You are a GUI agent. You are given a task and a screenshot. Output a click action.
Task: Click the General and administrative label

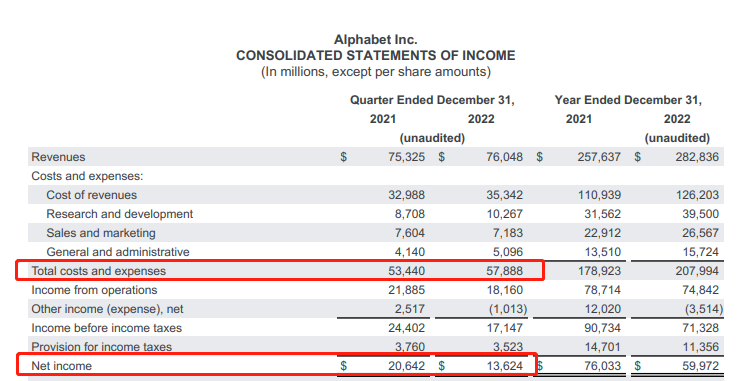click(x=118, y=252)
